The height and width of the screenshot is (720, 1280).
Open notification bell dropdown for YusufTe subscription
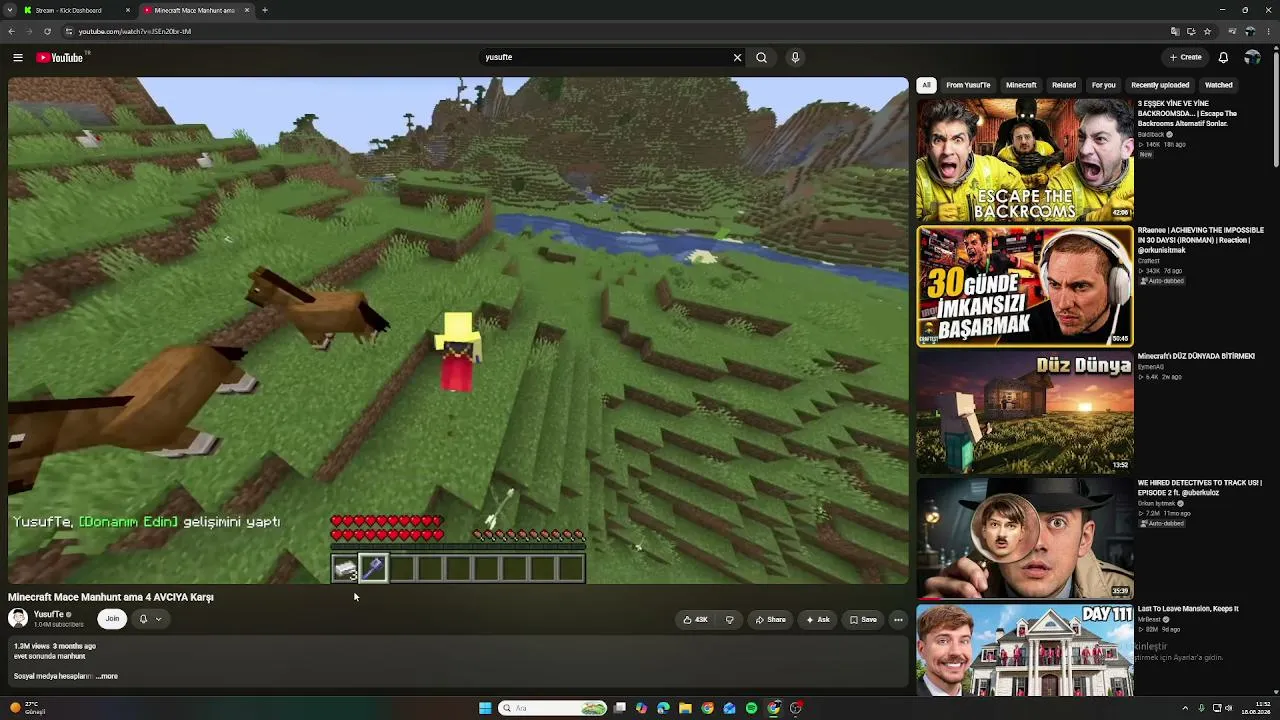click(150, 619)
